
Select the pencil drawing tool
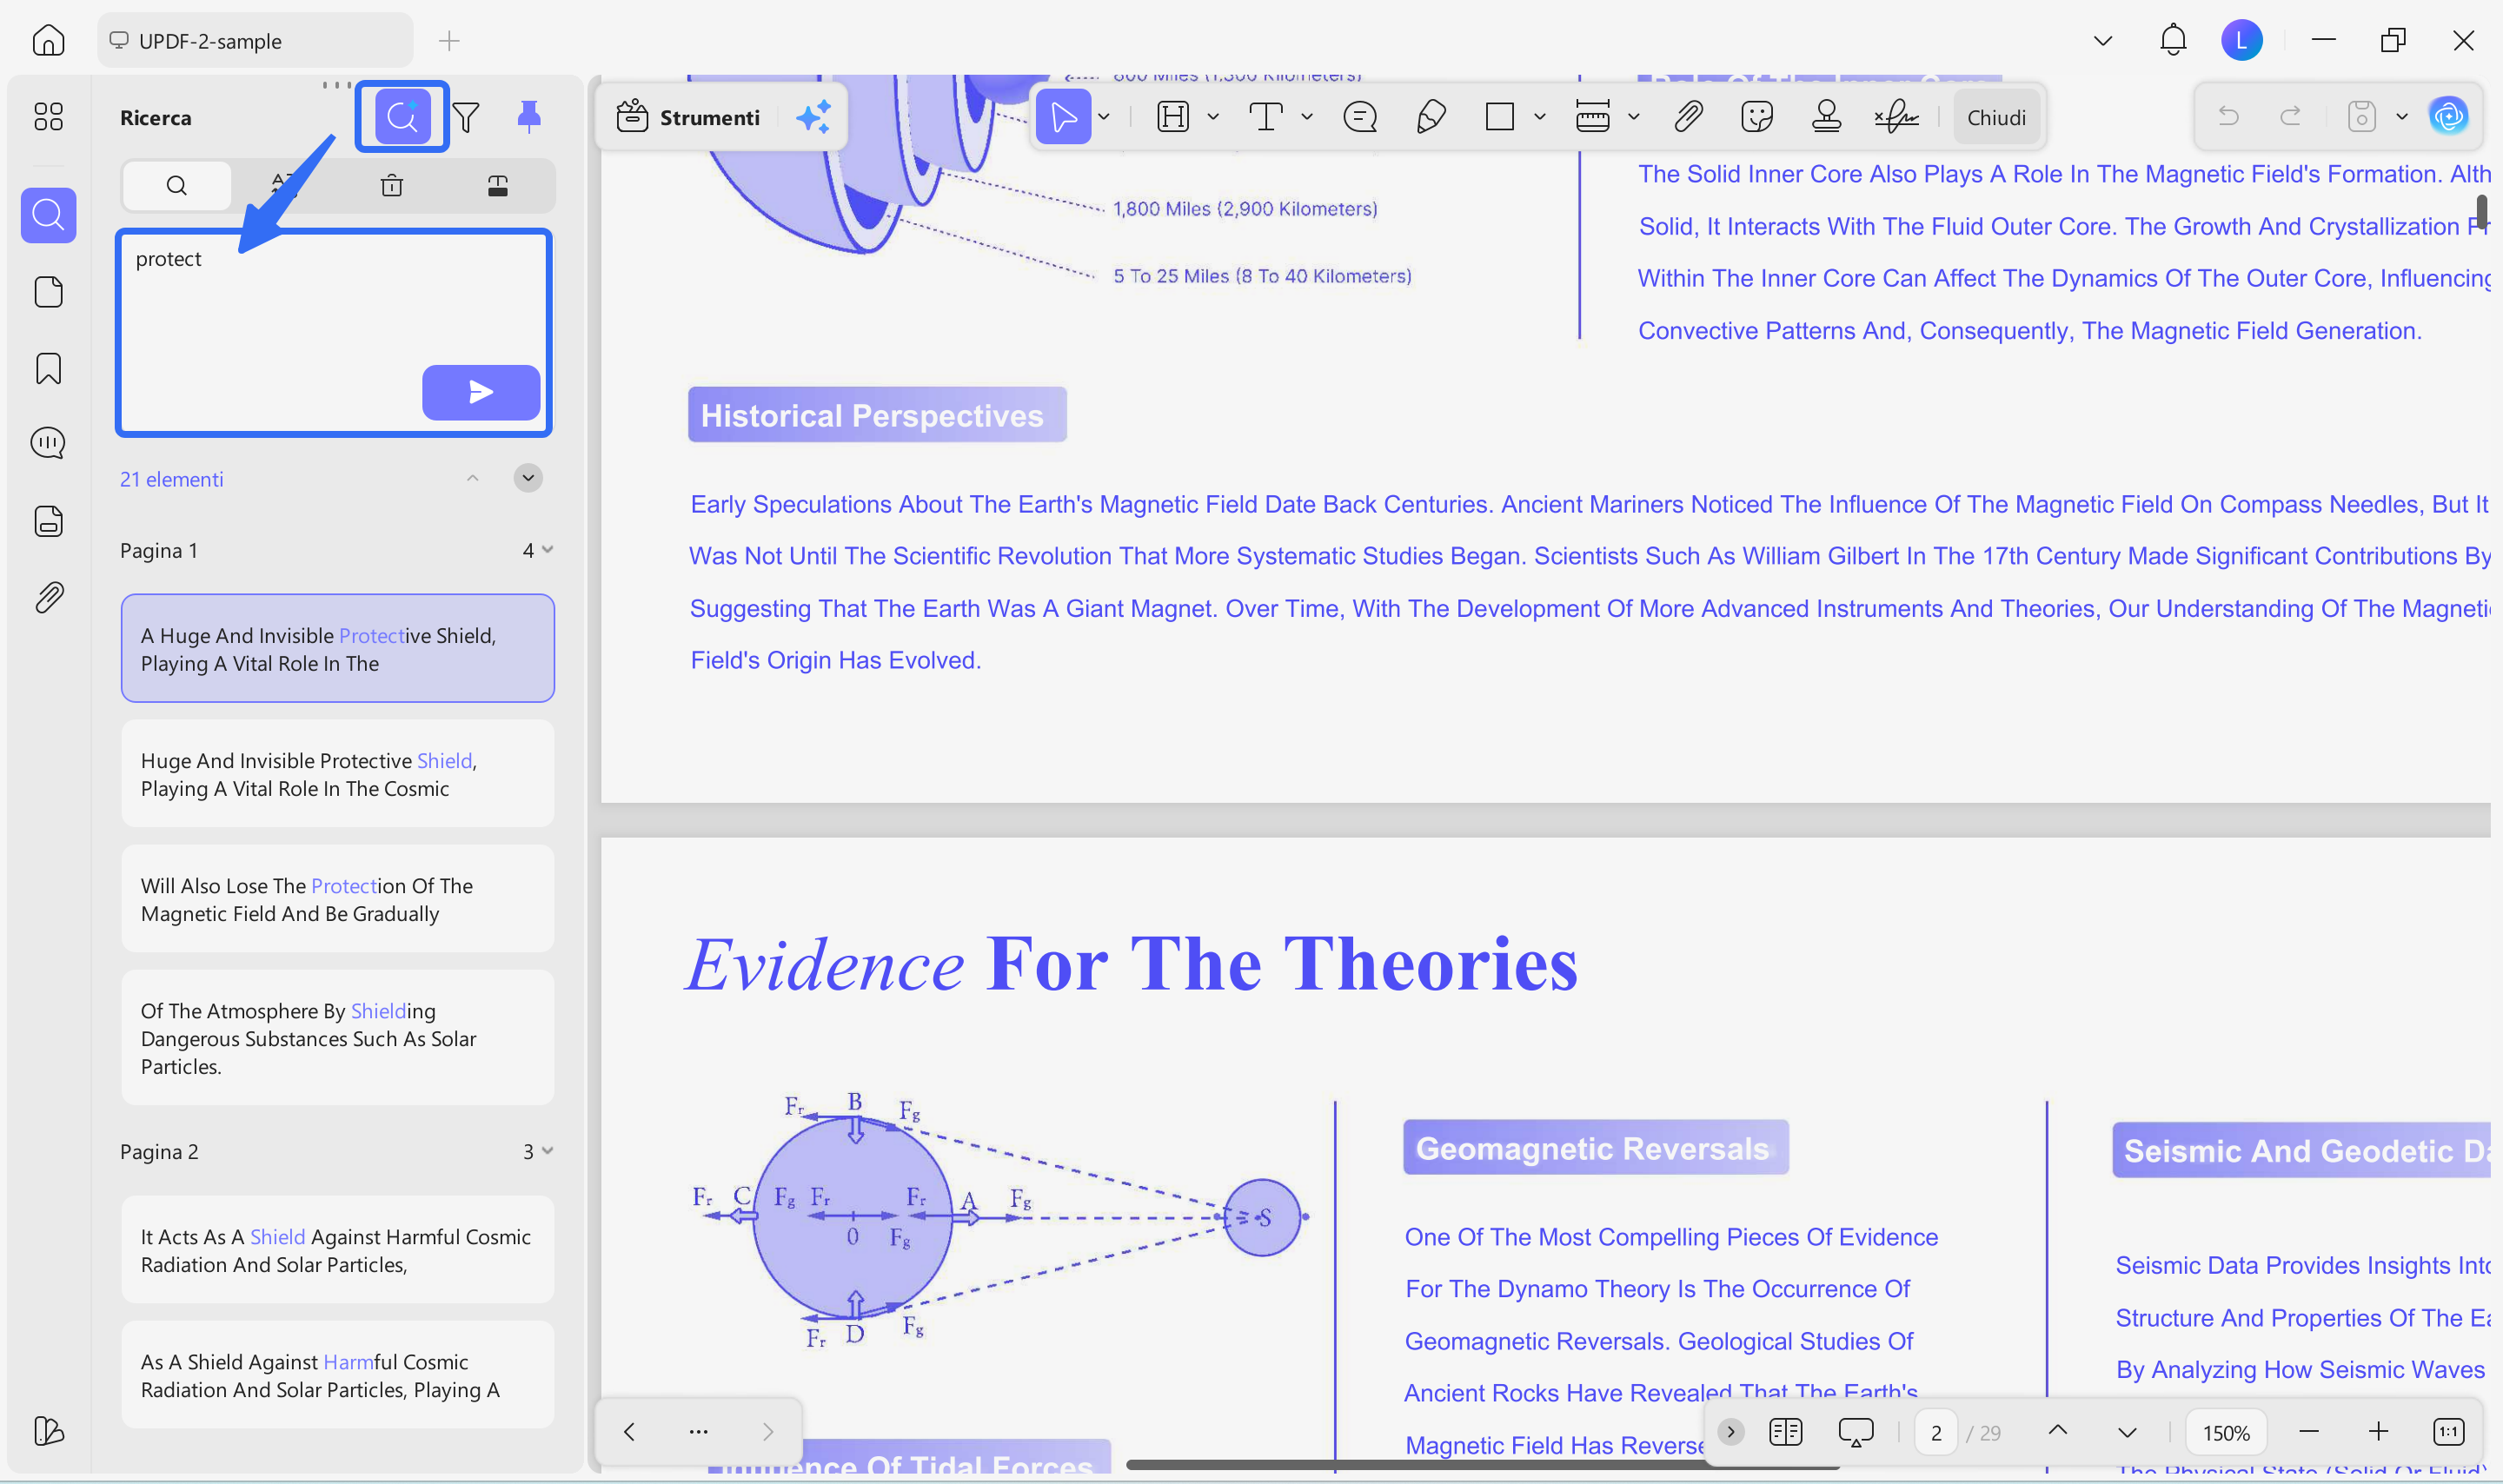point(1430,117)
